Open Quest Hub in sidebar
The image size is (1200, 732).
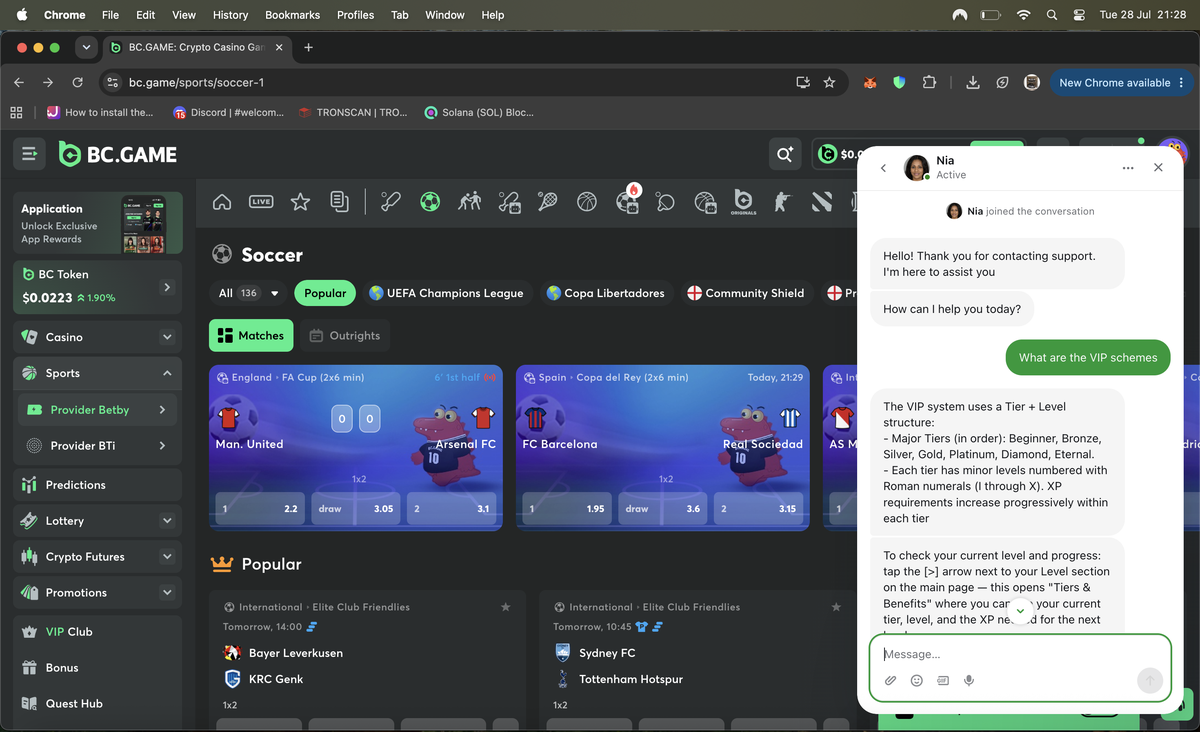[98, 704]
